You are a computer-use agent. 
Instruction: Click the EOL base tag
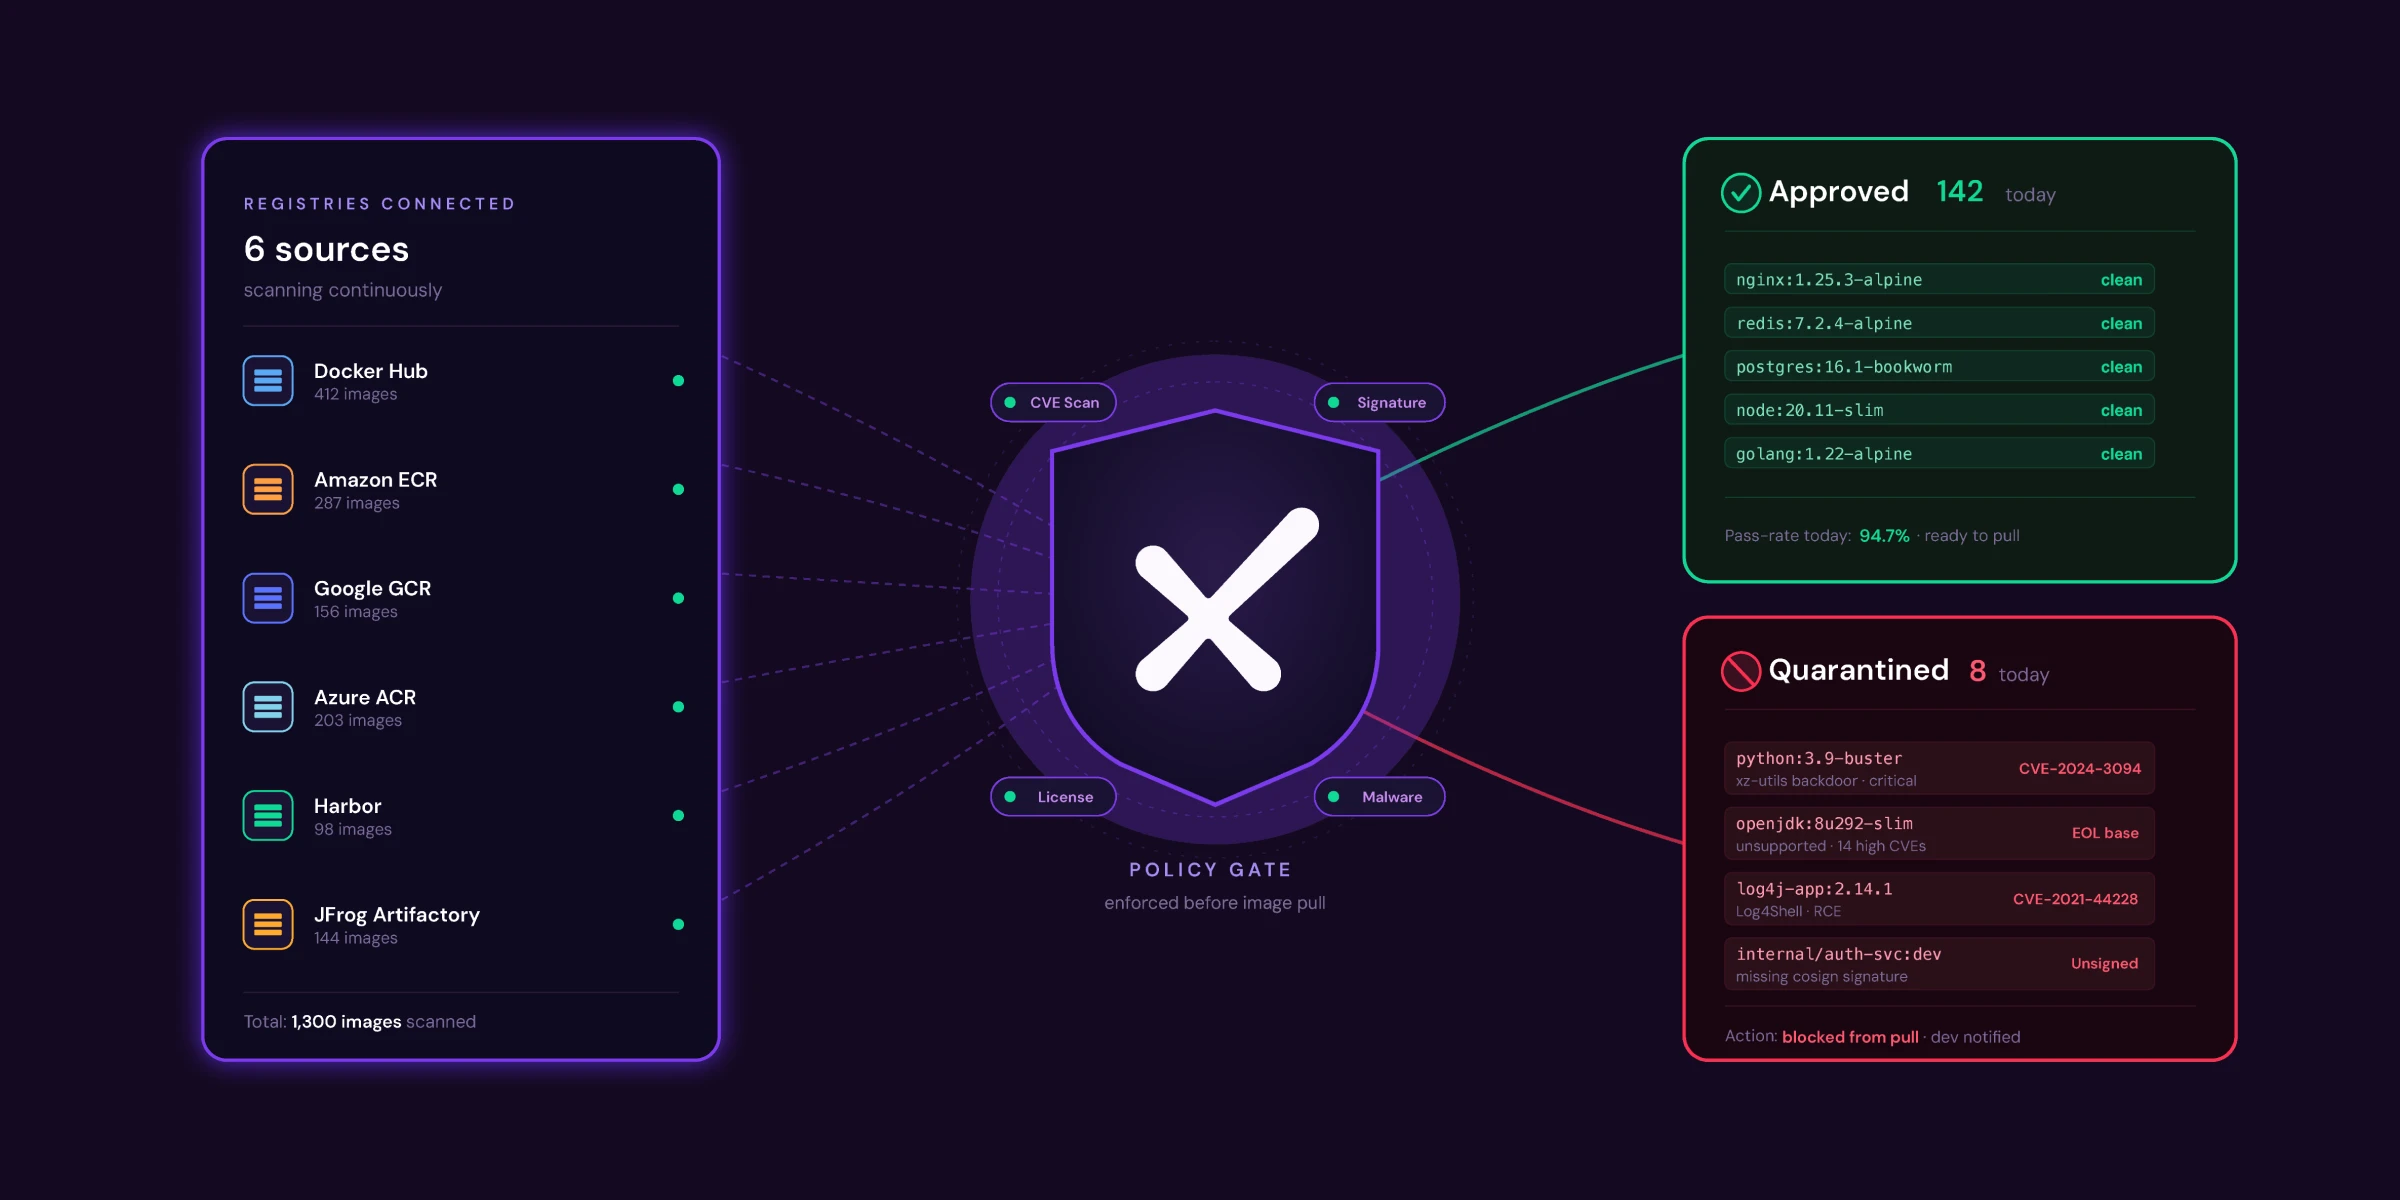[x=2105, y=833]
